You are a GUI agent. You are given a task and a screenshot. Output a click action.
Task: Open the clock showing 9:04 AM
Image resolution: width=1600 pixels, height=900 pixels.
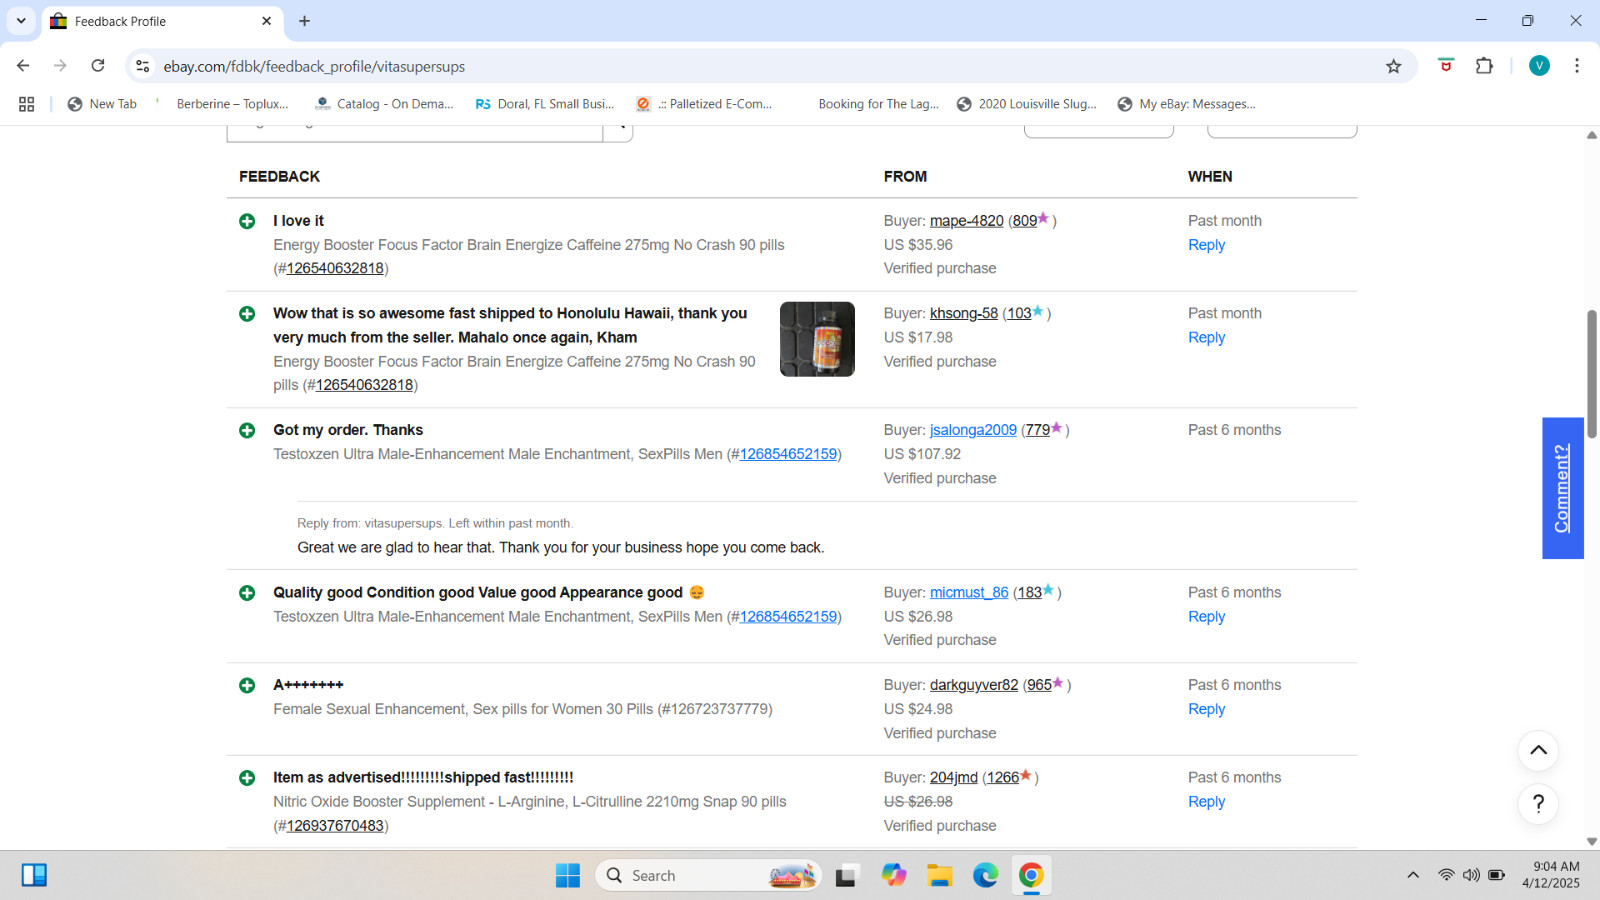[x=1551, y=875]
